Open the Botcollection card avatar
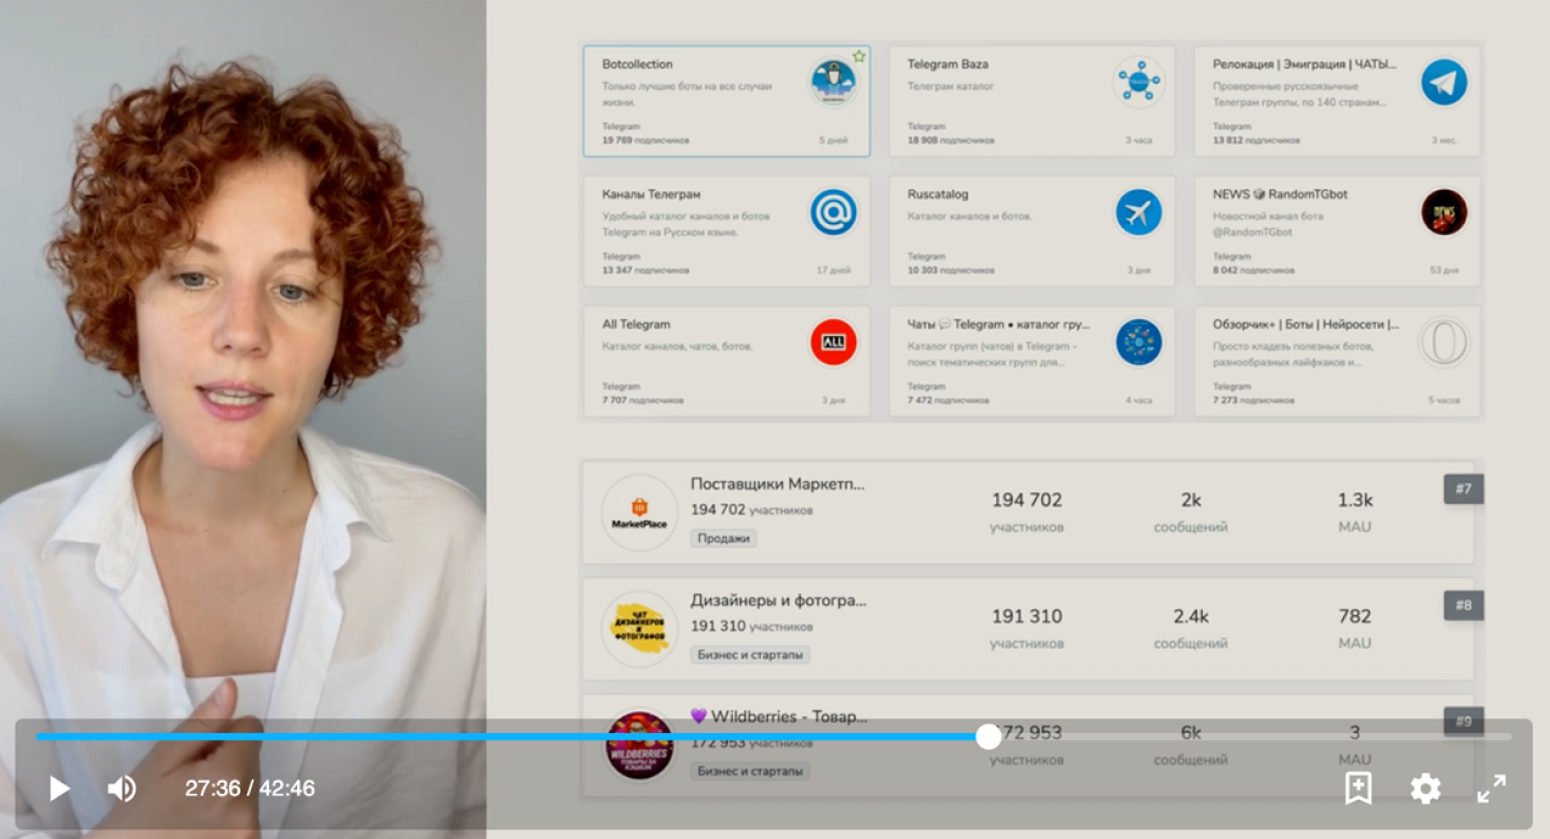This screenshot has height=839, width=1550. click(833, 82)
